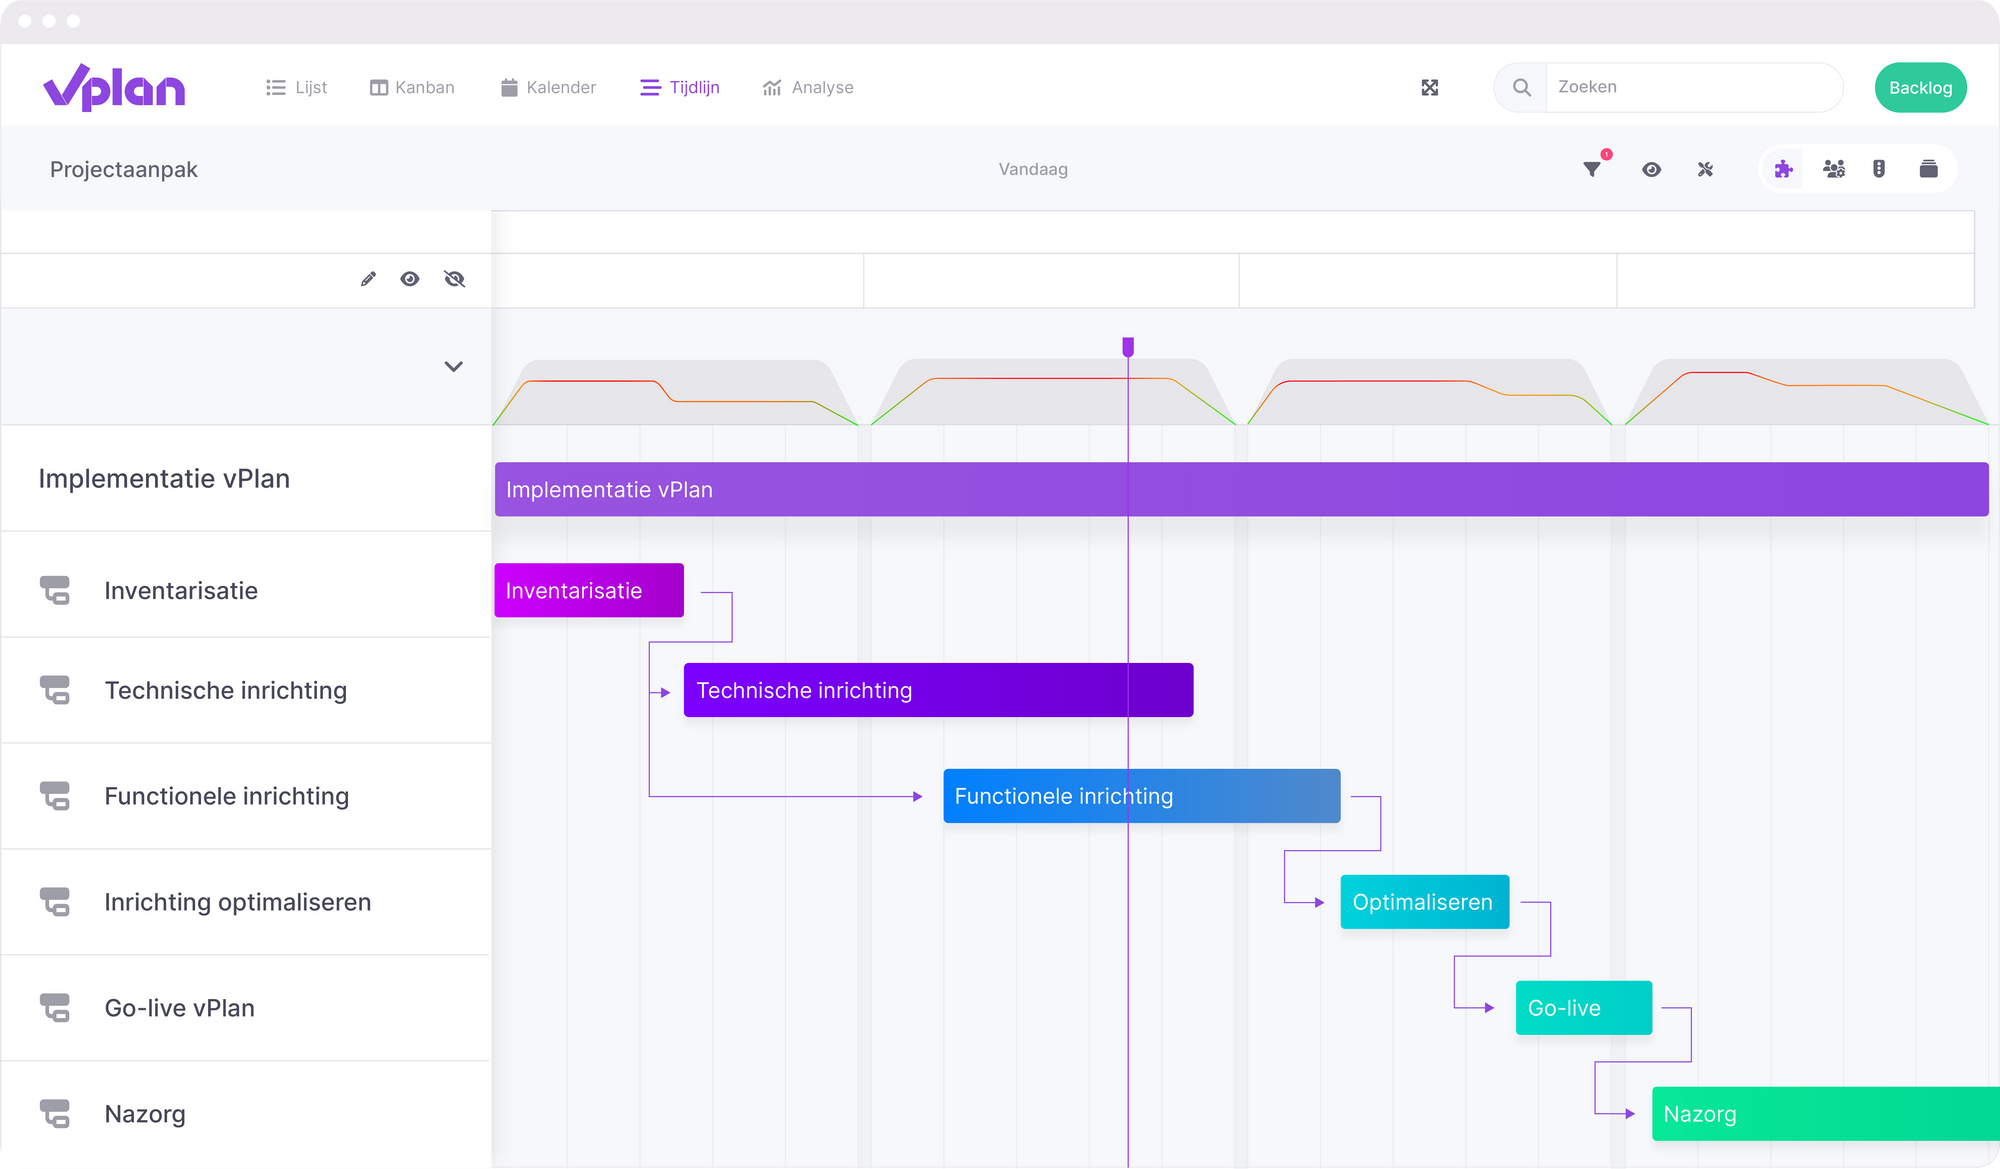This screenshot has height=1169, width=2000.
Task: Select the Implementatie vPlan project row
Action: pyautogui.click(x=246, y=478)
